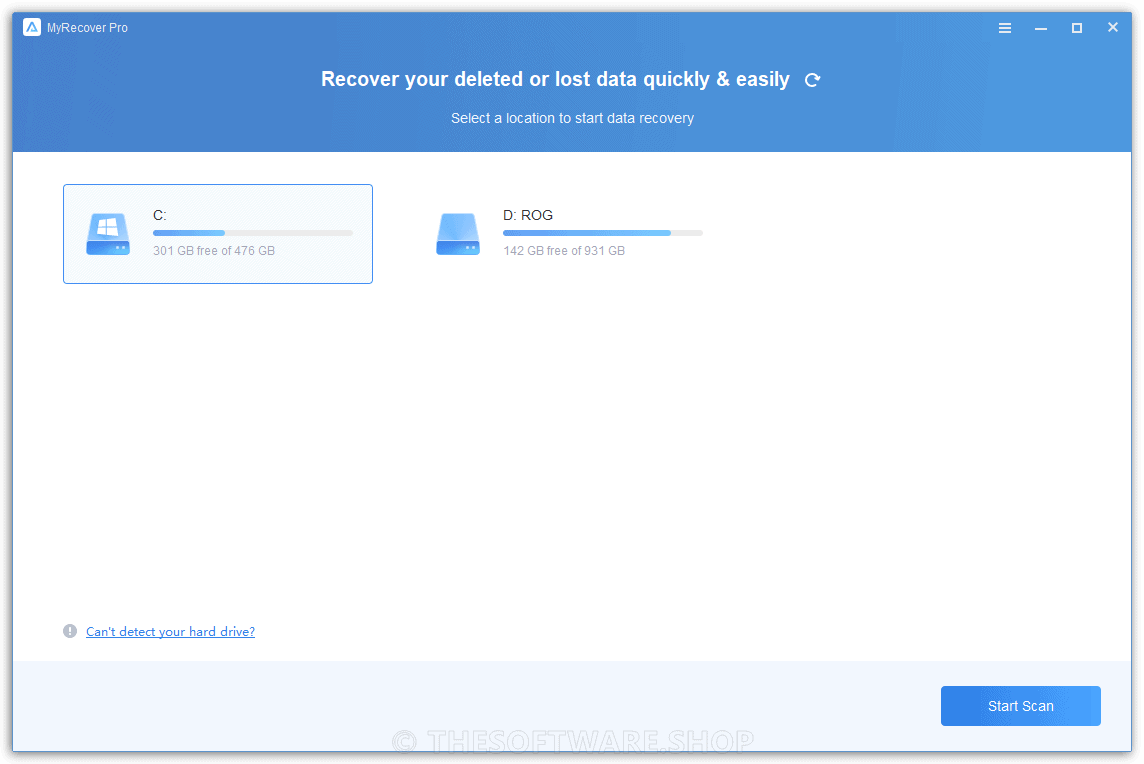Open the hamburger menu in the title bar
This screenshot has width=1144, height=764.
1005,28
